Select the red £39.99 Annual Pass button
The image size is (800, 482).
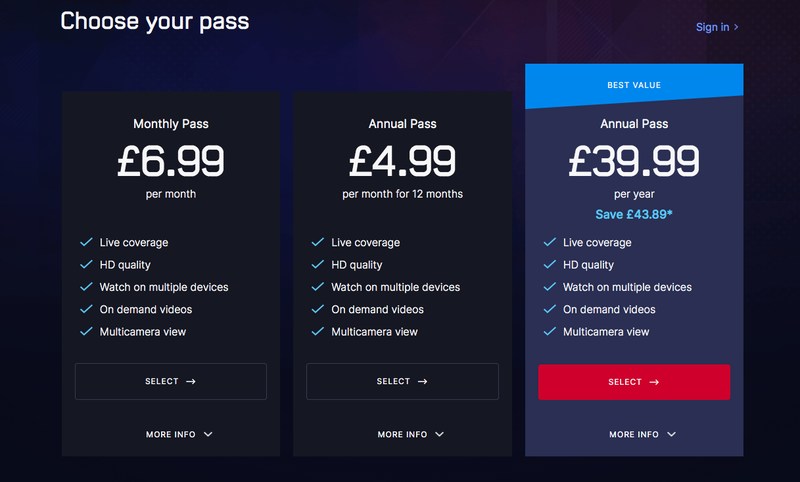[634, 382]
